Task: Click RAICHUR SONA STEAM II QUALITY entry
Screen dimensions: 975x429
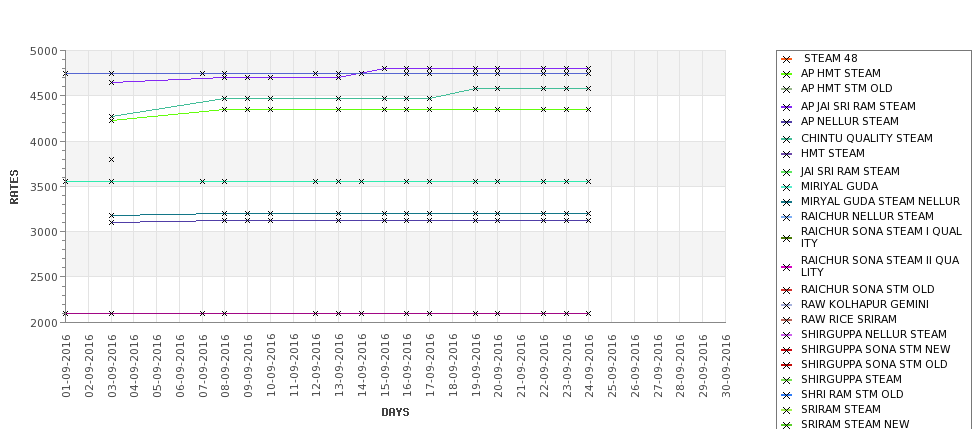Action: click(x=880, y=266)
